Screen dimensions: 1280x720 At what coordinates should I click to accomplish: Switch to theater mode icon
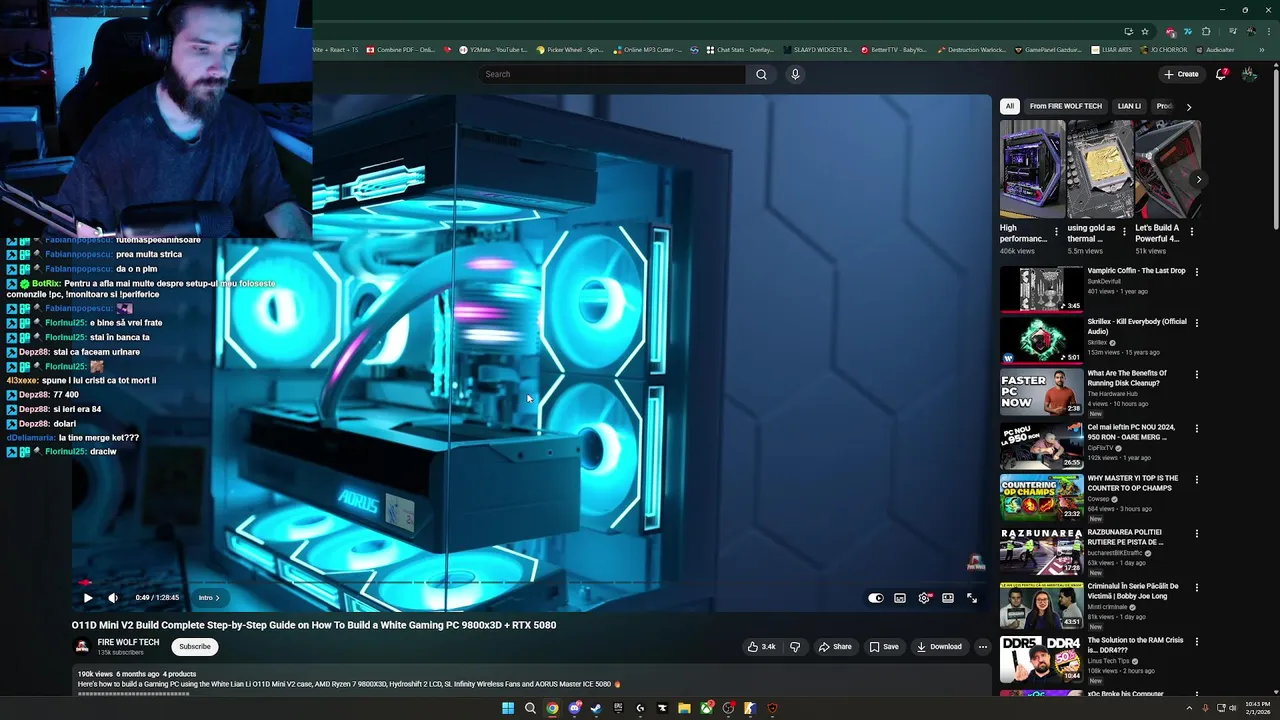tap(948, 598)
